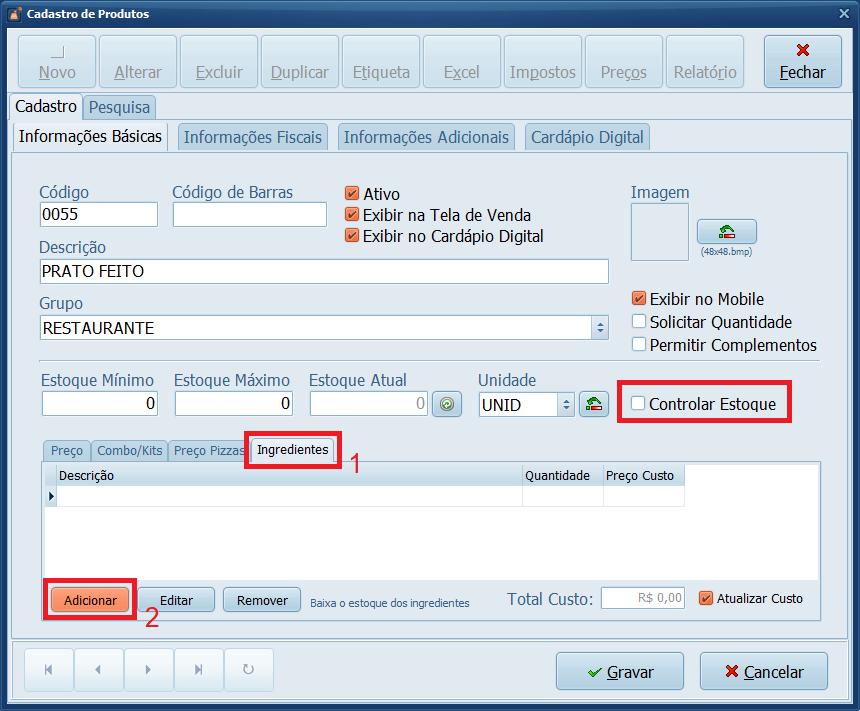Disable the Atualizar Custo checkbox
The image size is (860, 711).
(706, 598)
